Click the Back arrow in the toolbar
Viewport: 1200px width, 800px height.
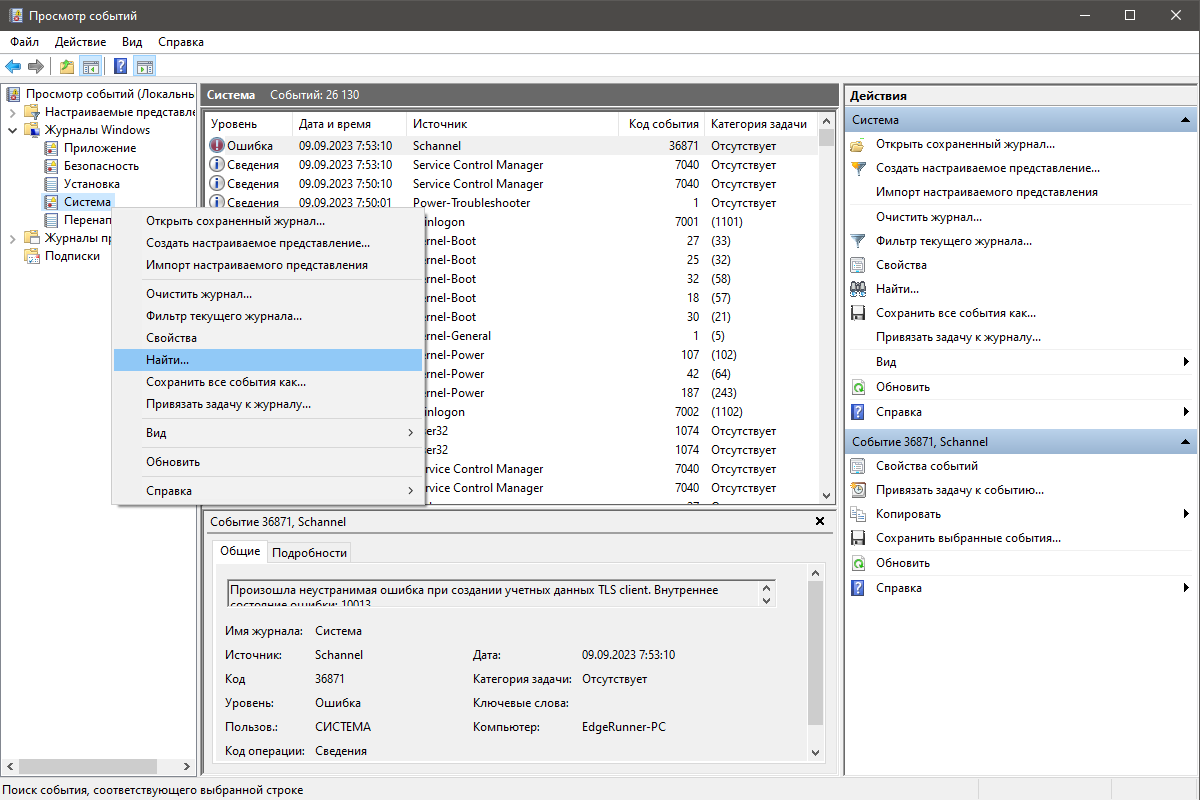tap(13, 67)
